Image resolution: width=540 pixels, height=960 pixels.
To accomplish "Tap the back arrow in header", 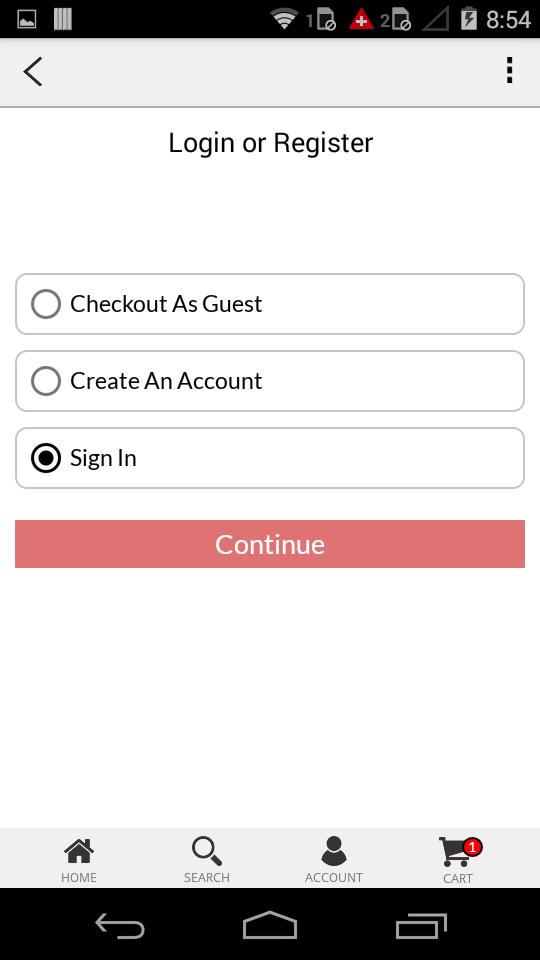I will (x=32, y=72).
